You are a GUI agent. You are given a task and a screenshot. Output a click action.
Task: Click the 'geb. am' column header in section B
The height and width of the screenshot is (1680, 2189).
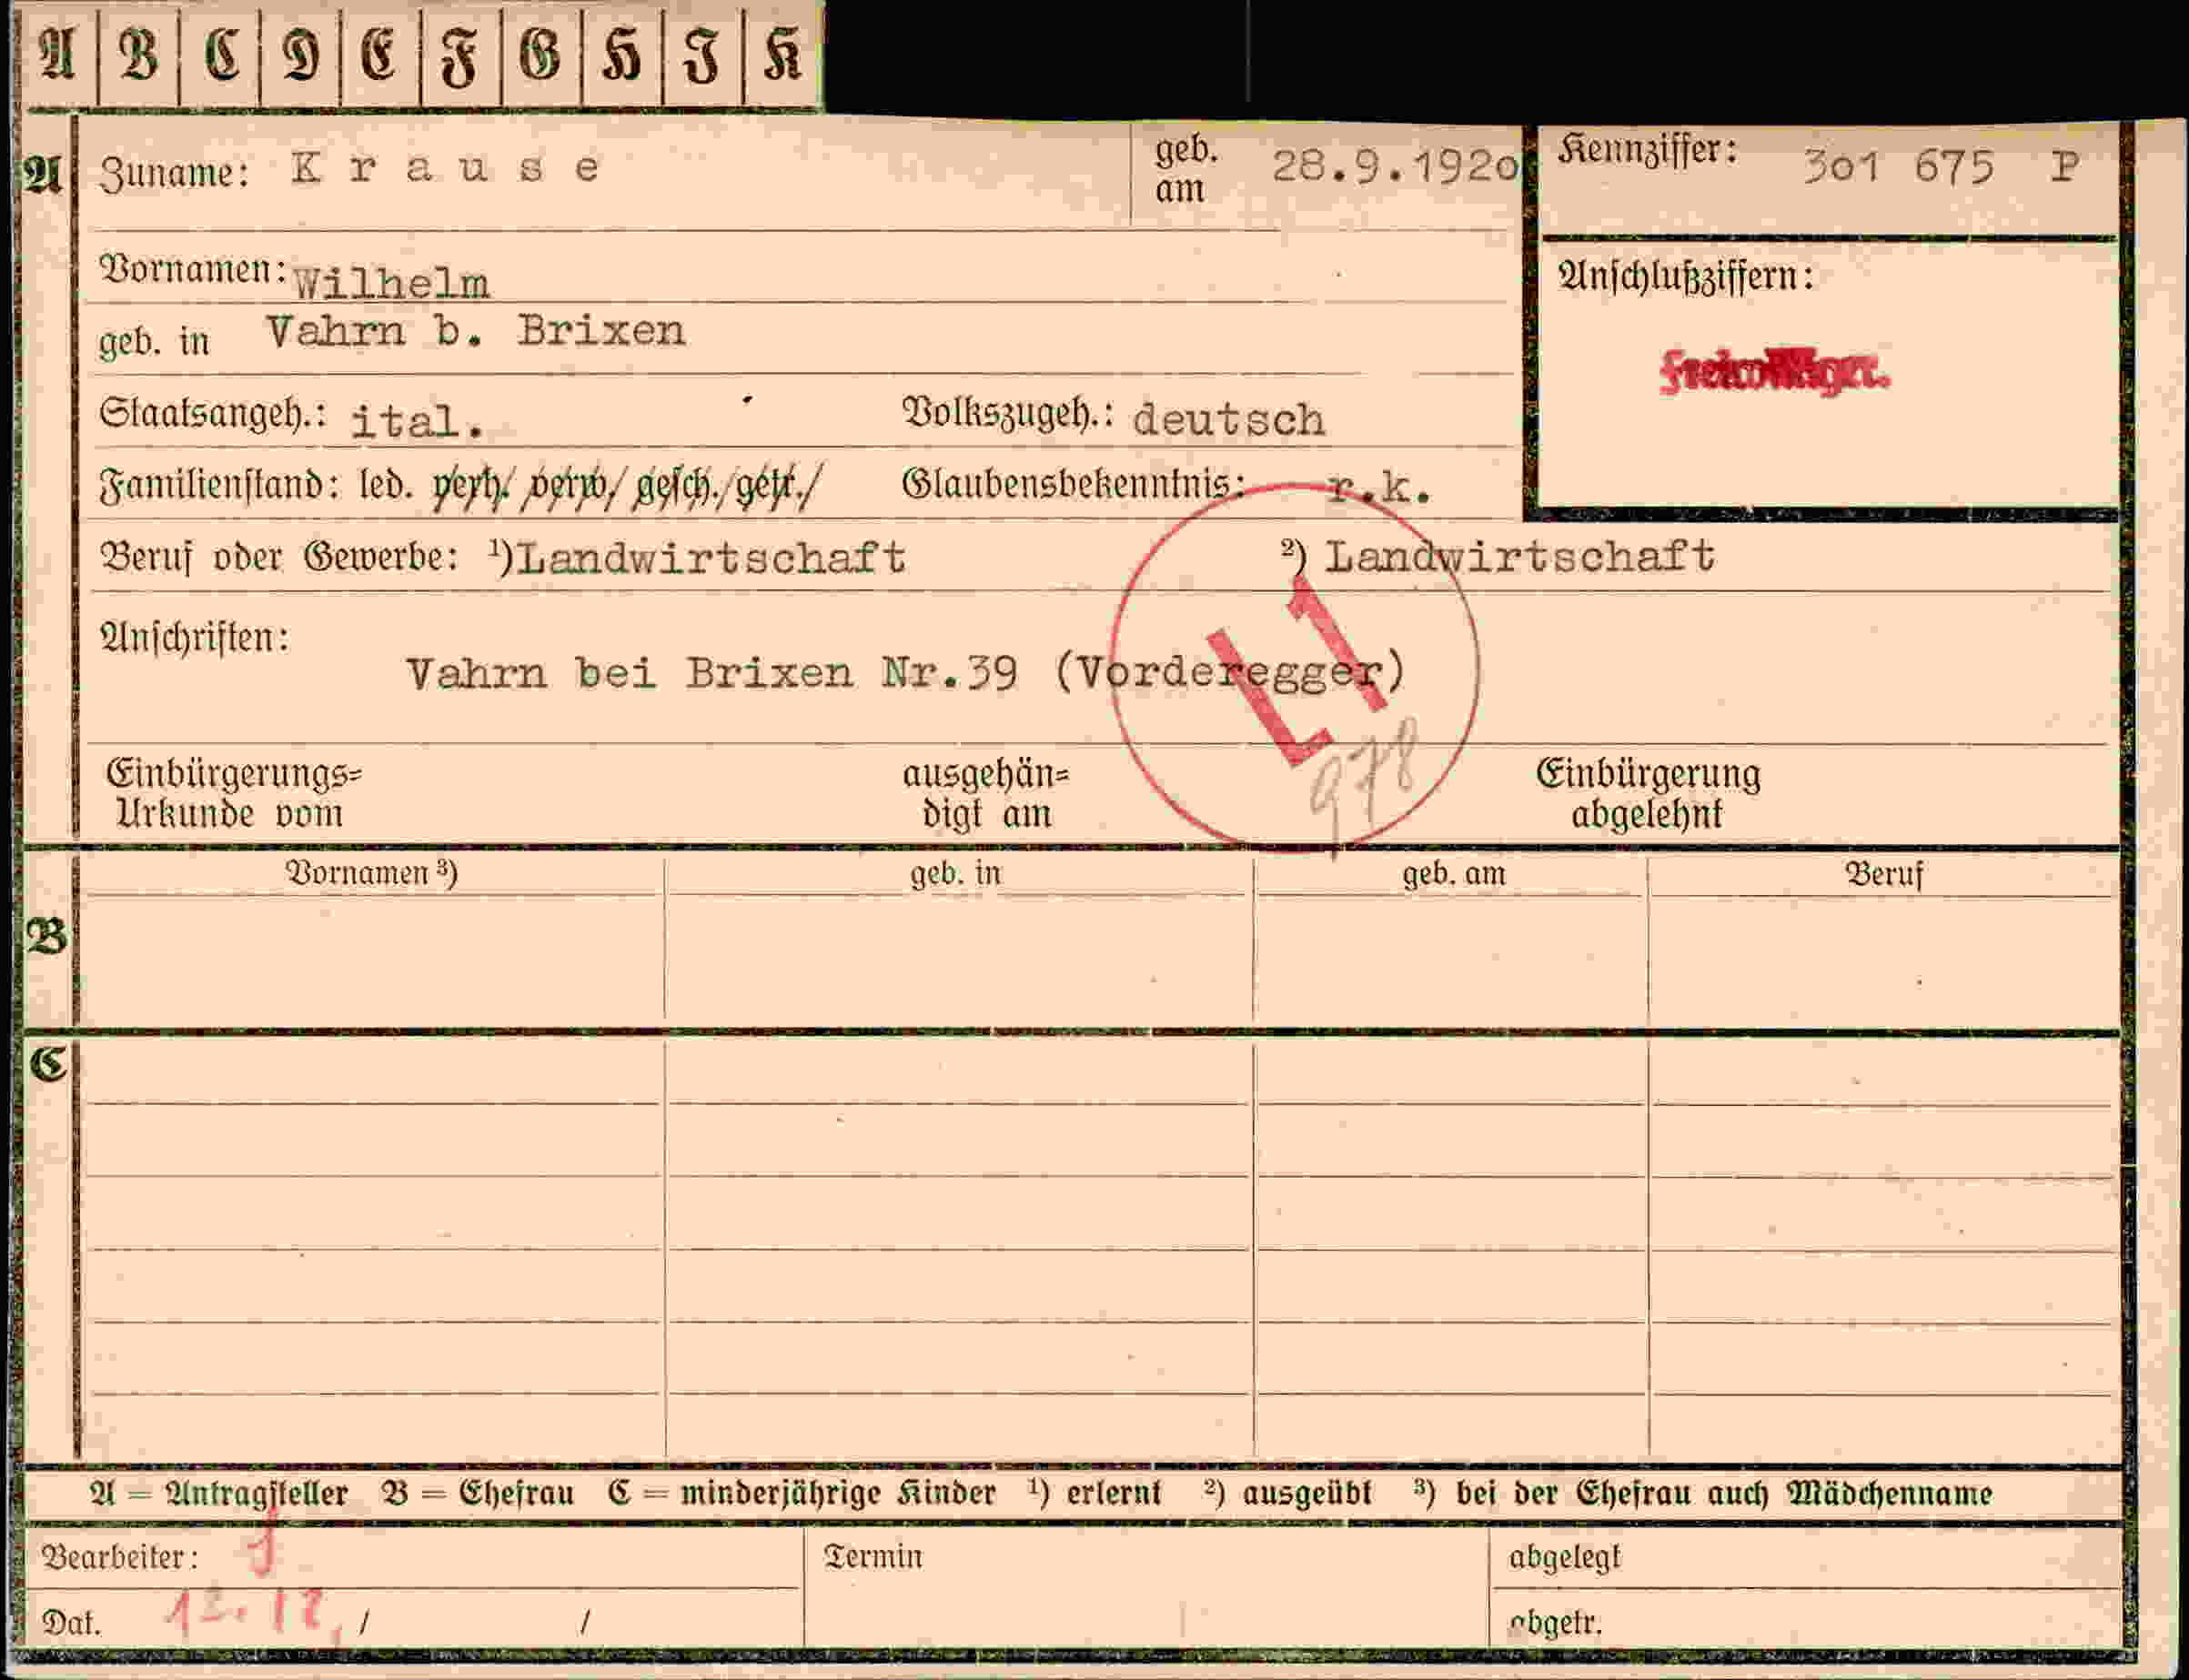(x=1453, y=874)
